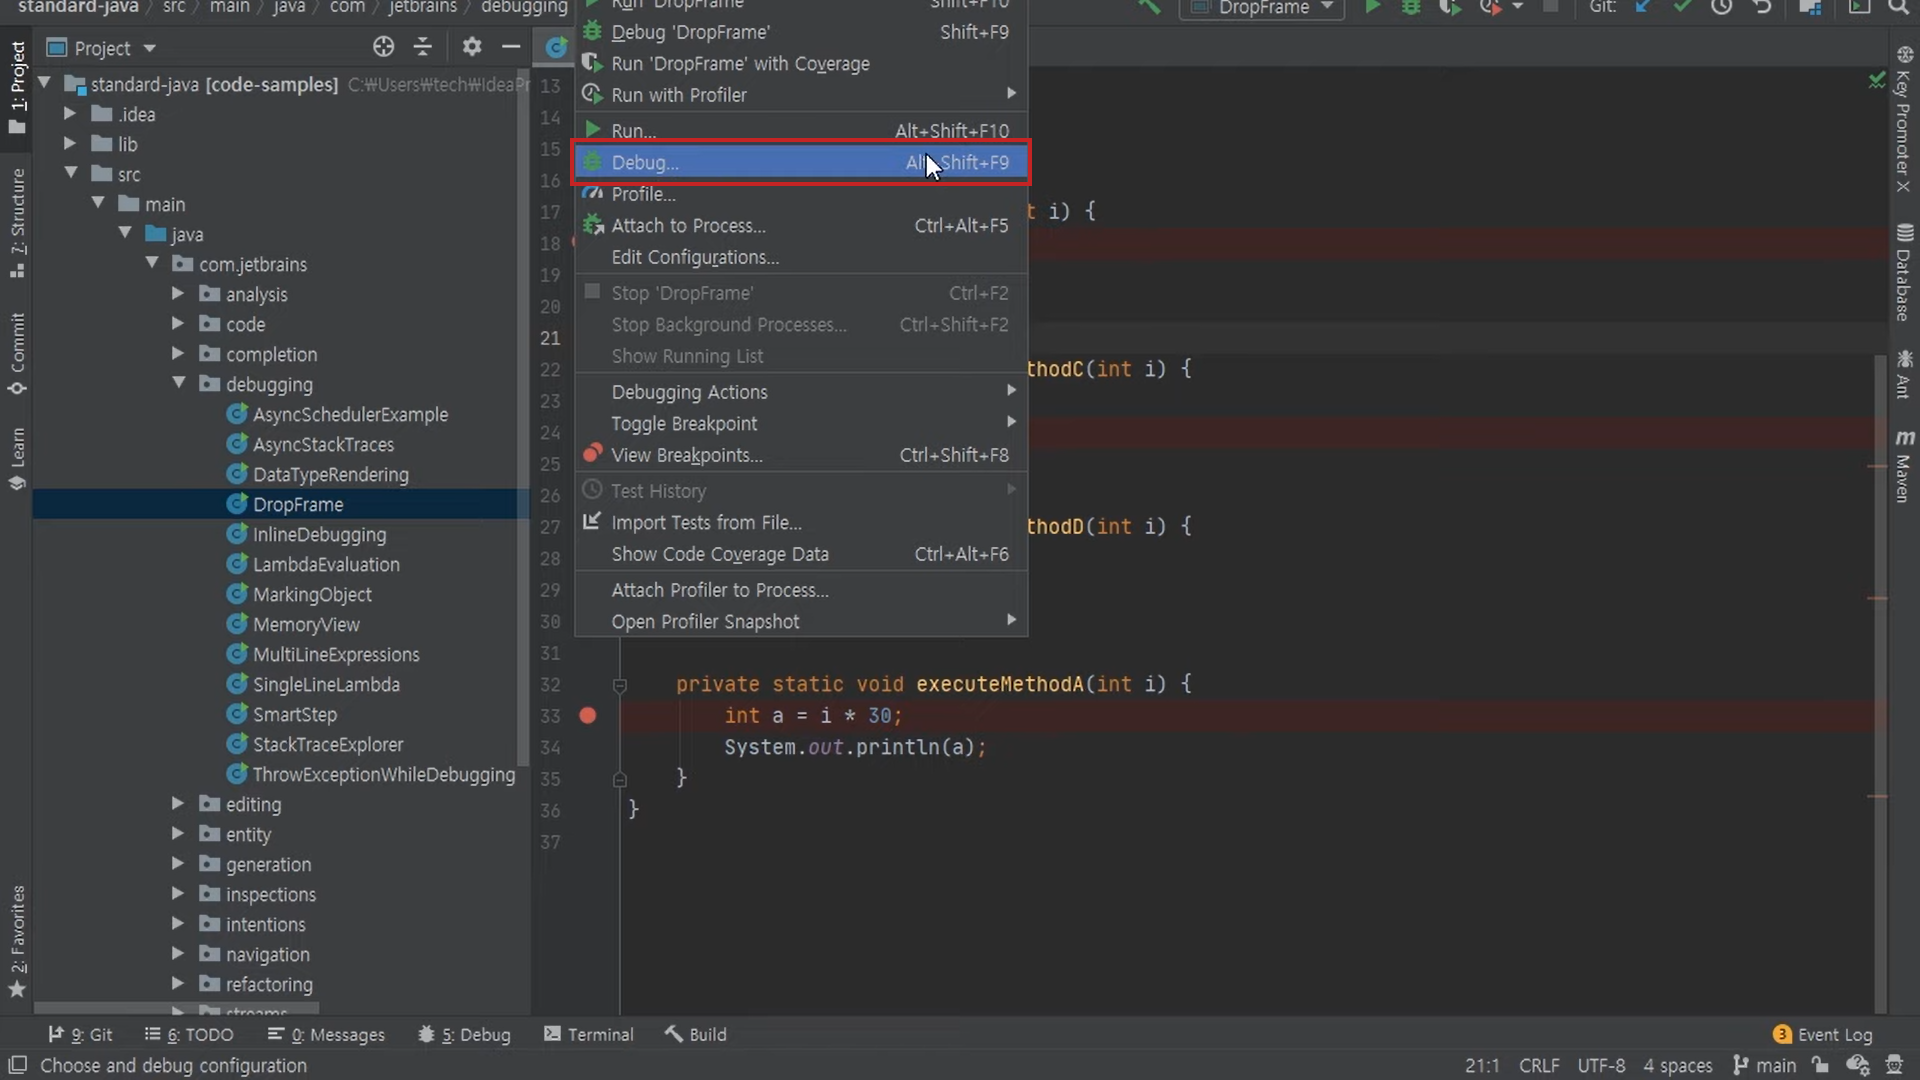1920x1080 pixels.
Task: Click the Stop button in the top toolbar
Action: tap(1550, 7)
